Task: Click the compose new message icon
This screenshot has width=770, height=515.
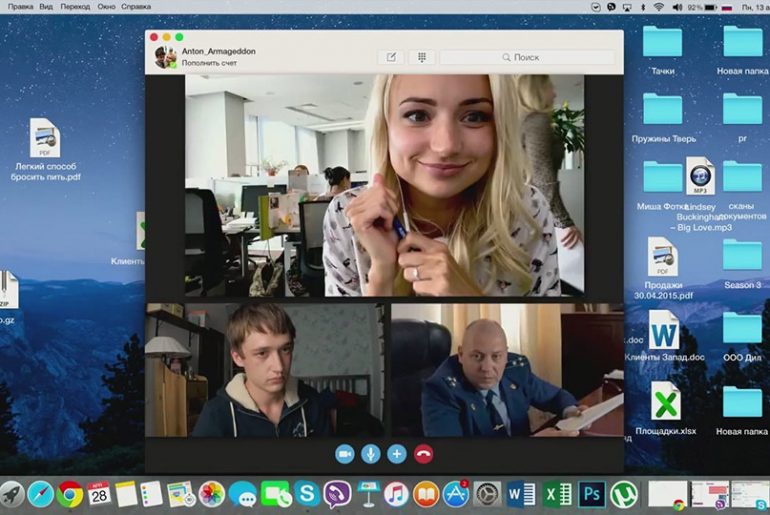Action: click(390, 58)
